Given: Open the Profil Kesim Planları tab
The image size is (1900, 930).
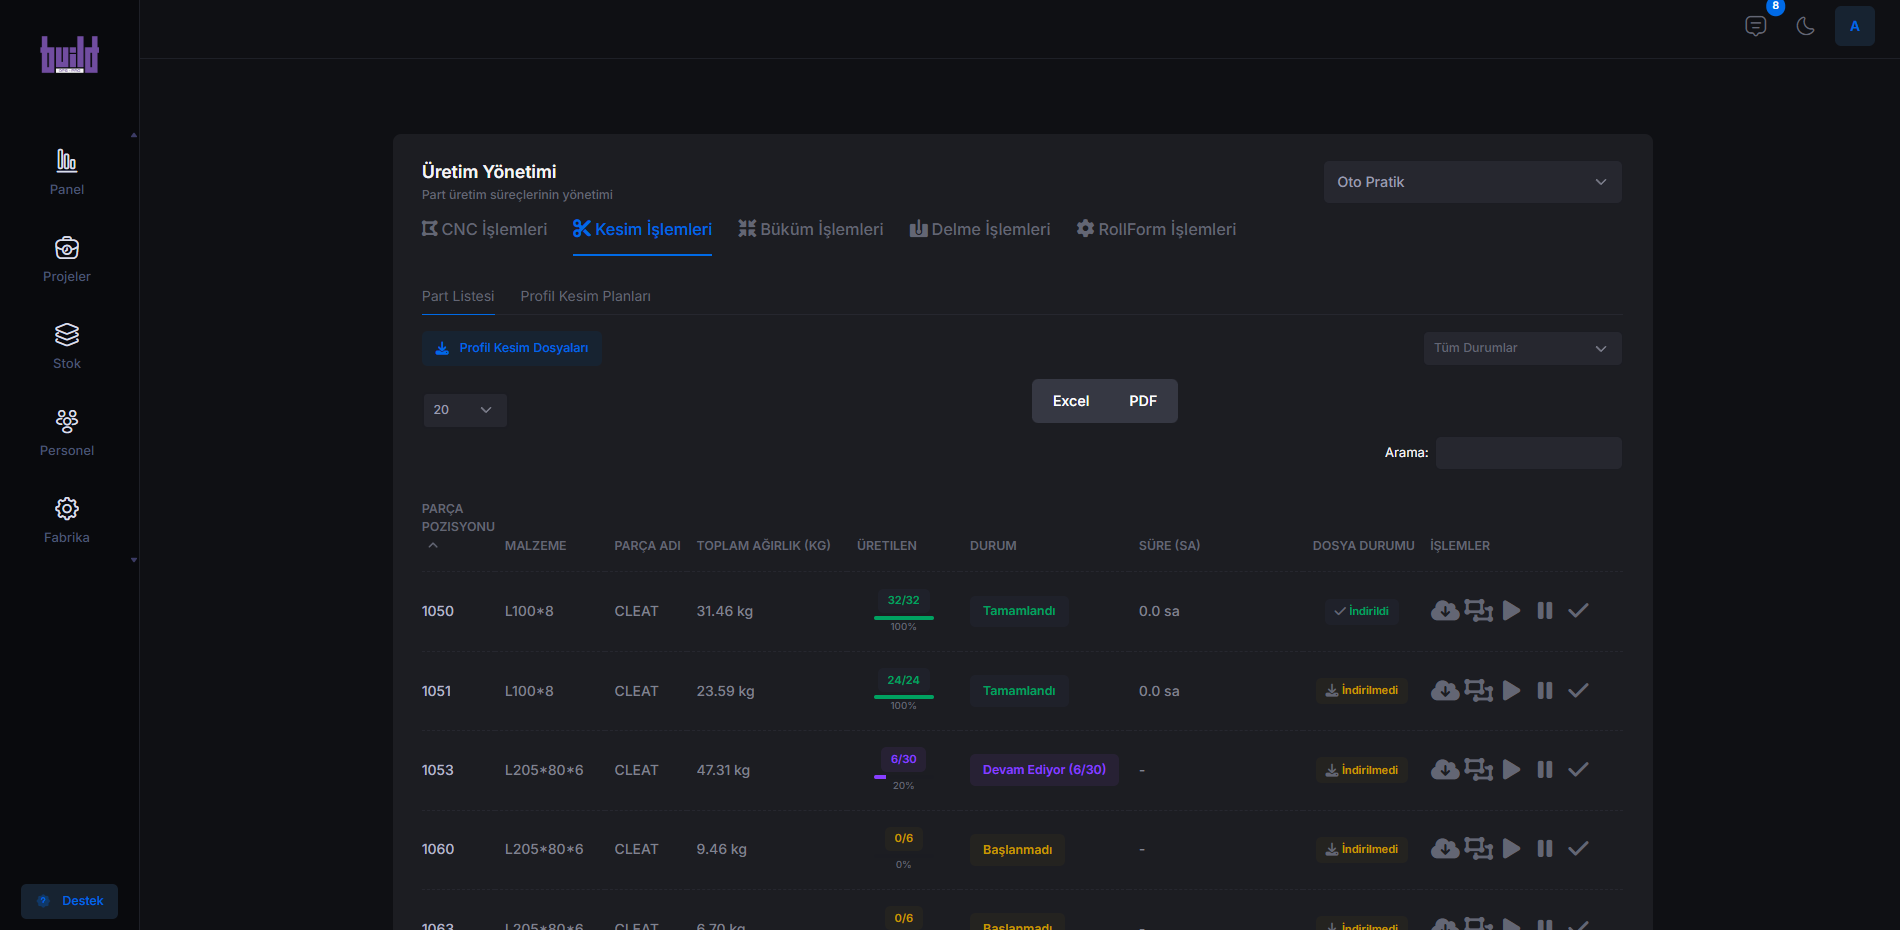Looking at the screenshot, I should (585, 296).
